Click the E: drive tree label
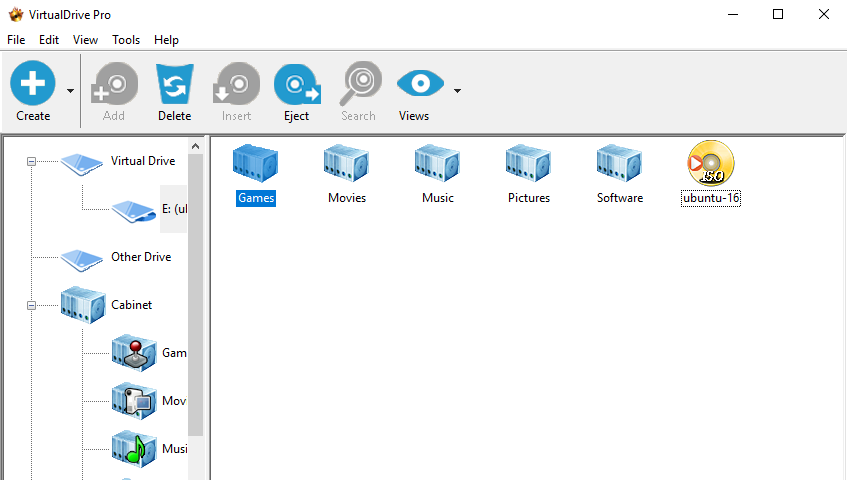The width and height of the screenshot is (847, 480). click(174, 209)
